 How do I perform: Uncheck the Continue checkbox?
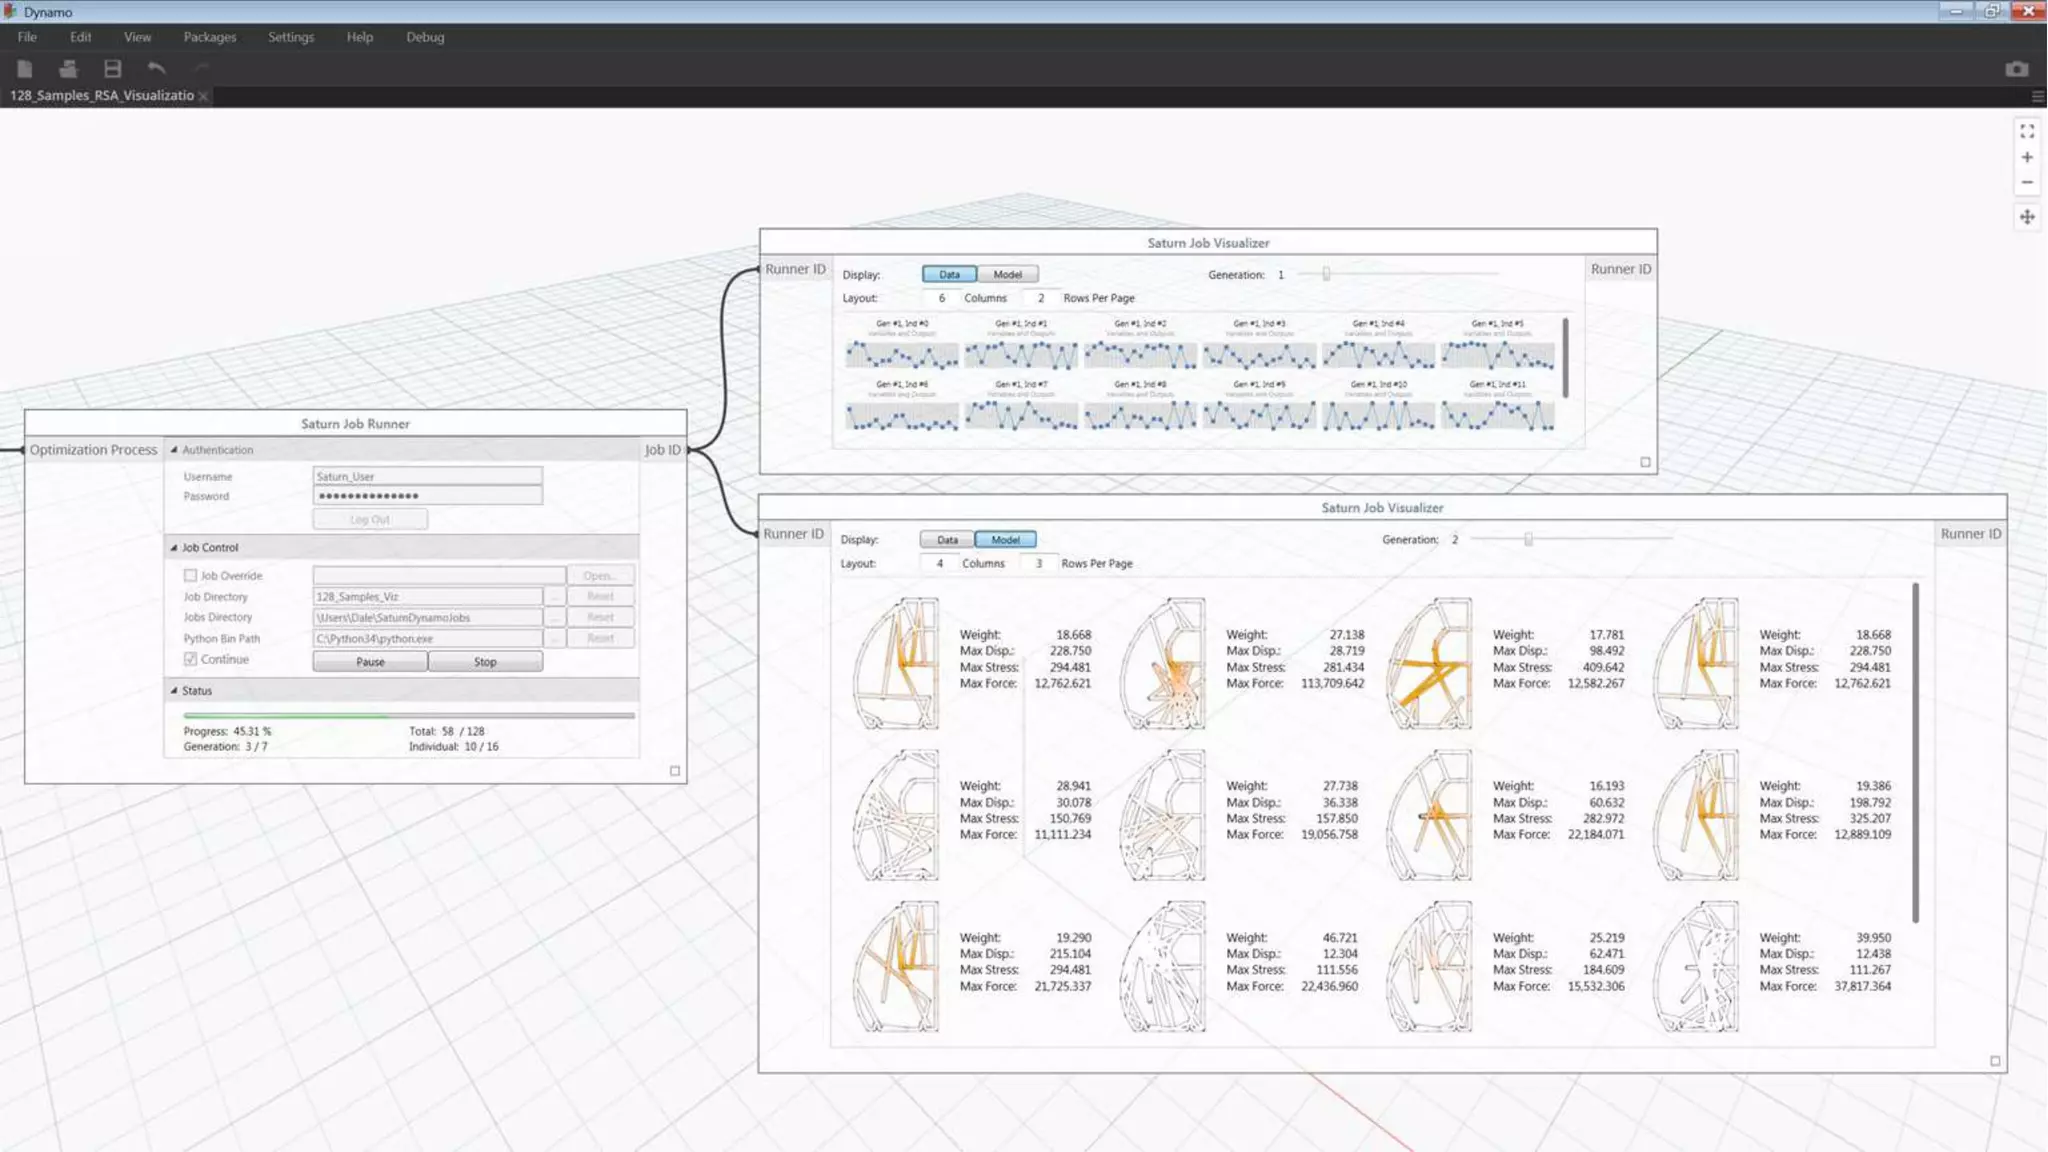pyautogui.click(x=190, y=659)
